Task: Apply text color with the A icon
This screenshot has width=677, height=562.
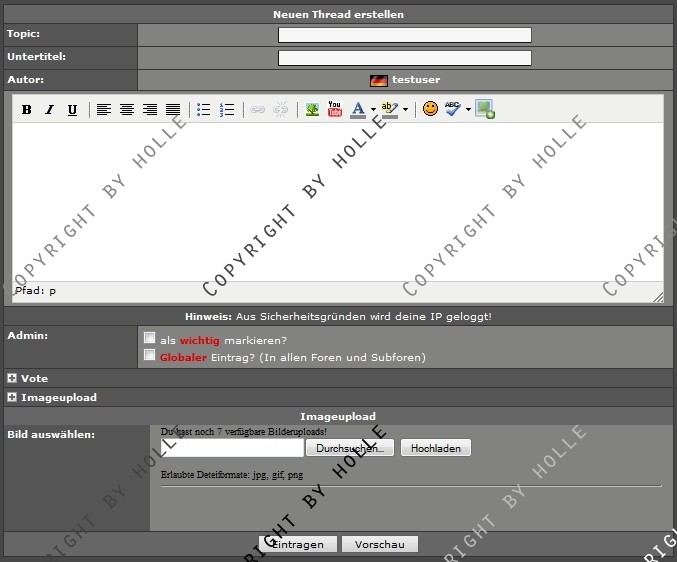Action: click(358, 110)
